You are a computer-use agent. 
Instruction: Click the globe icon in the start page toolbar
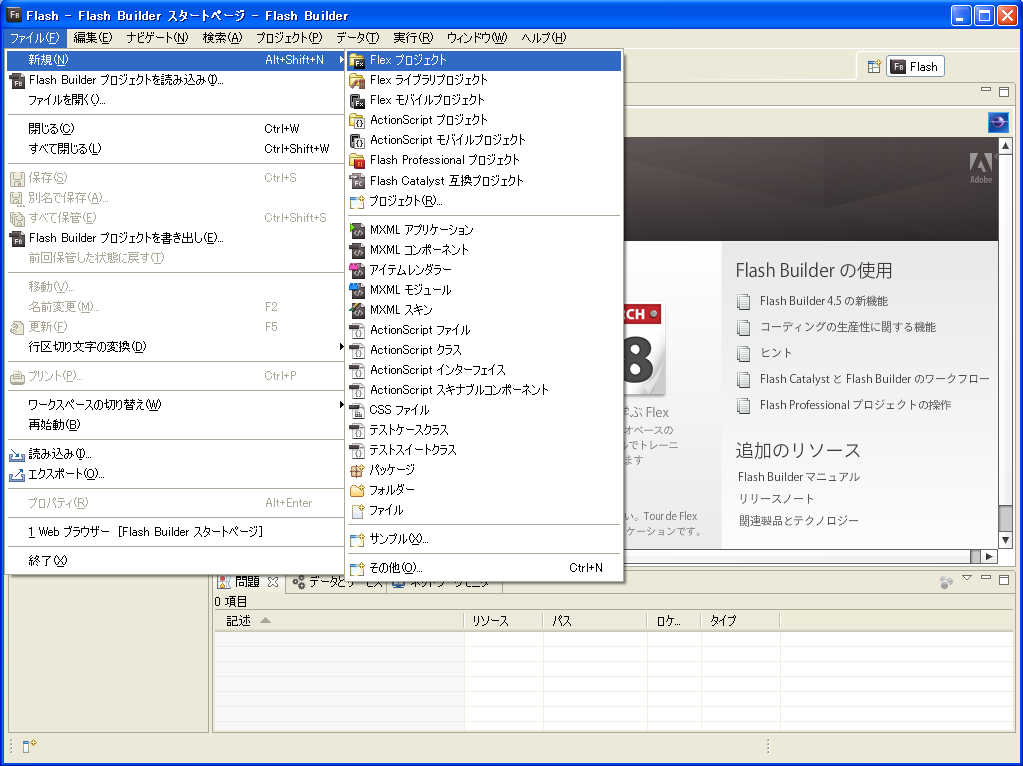click(998, 122)
